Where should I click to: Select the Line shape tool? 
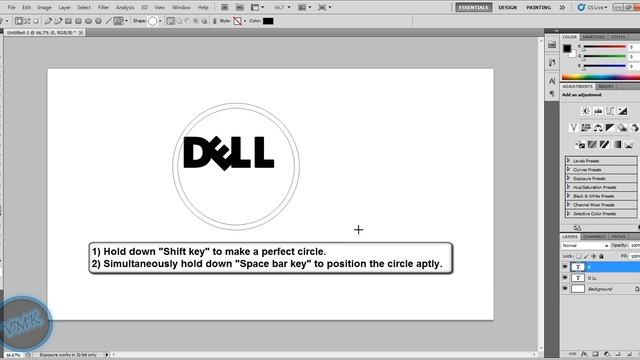[108, 21]
